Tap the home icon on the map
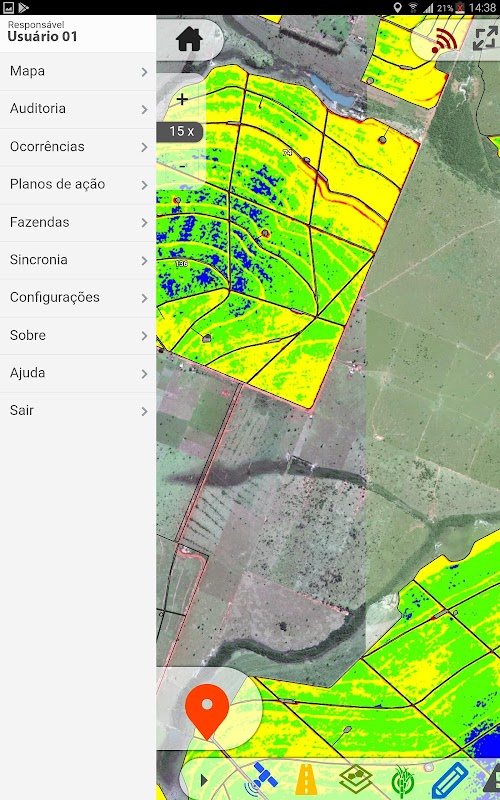This screenshot has width=500, height=800. pos(189,39)
